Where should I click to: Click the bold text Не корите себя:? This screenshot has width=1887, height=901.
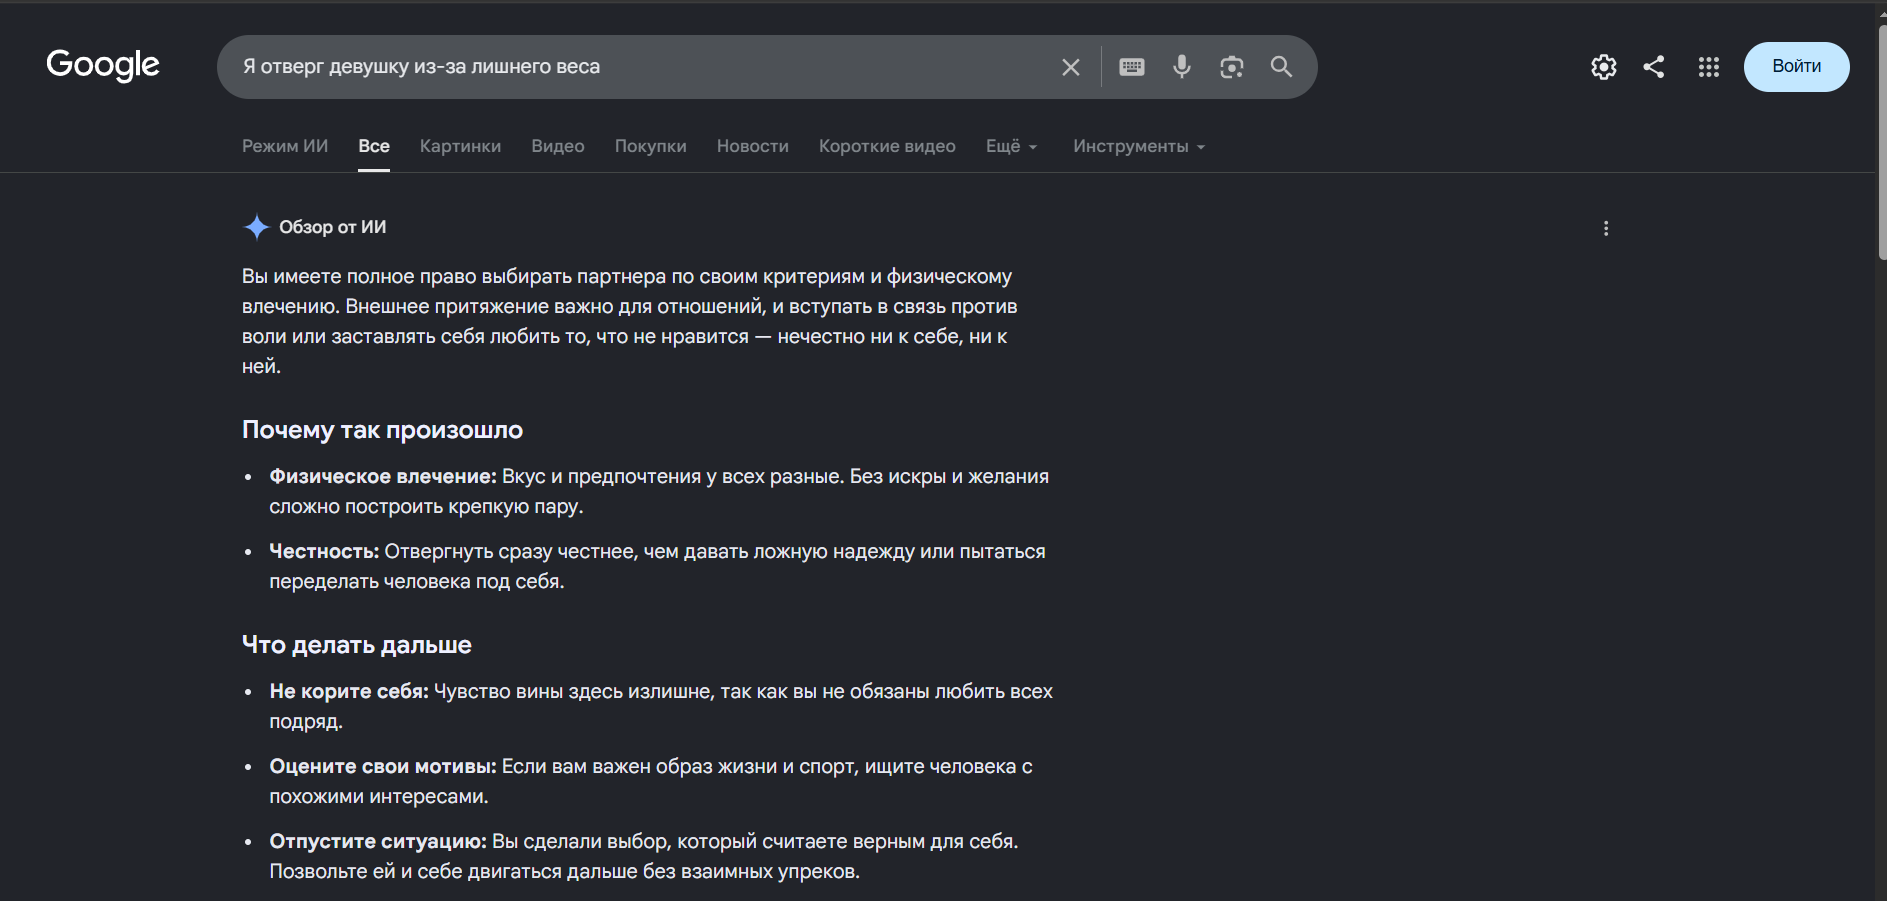(x=349, y=692)
